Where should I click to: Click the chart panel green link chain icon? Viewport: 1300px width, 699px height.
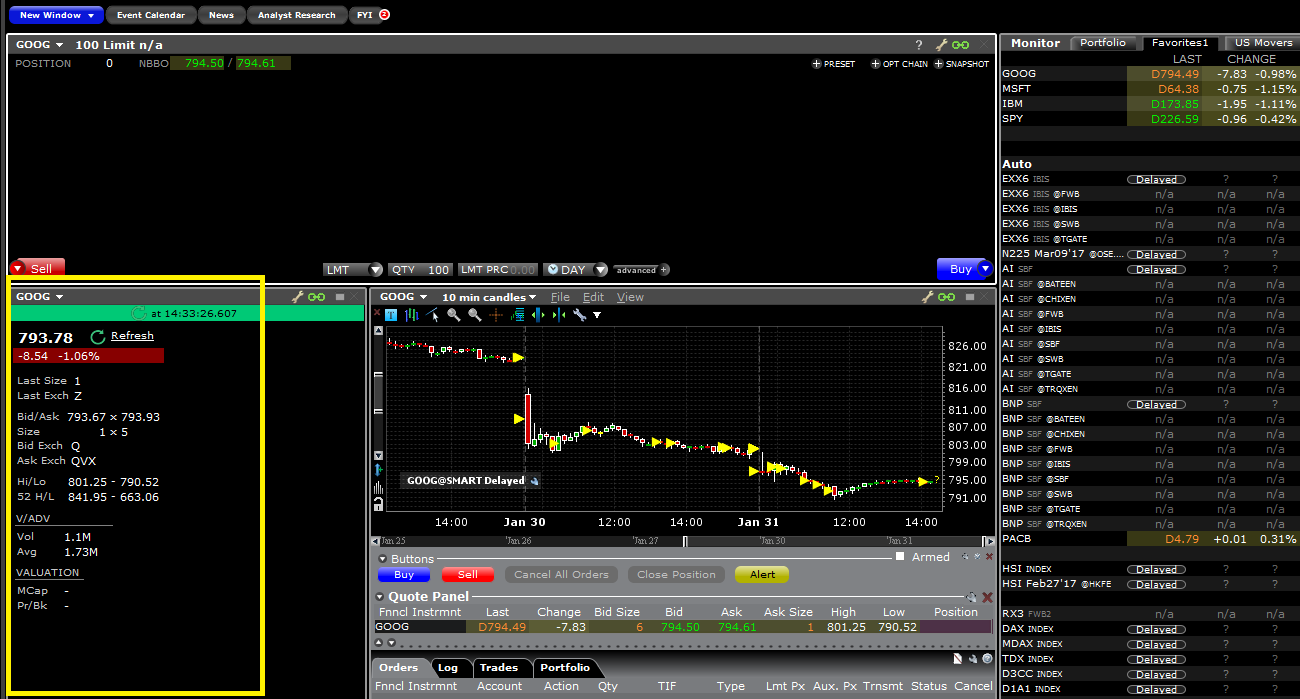(946, 297)
